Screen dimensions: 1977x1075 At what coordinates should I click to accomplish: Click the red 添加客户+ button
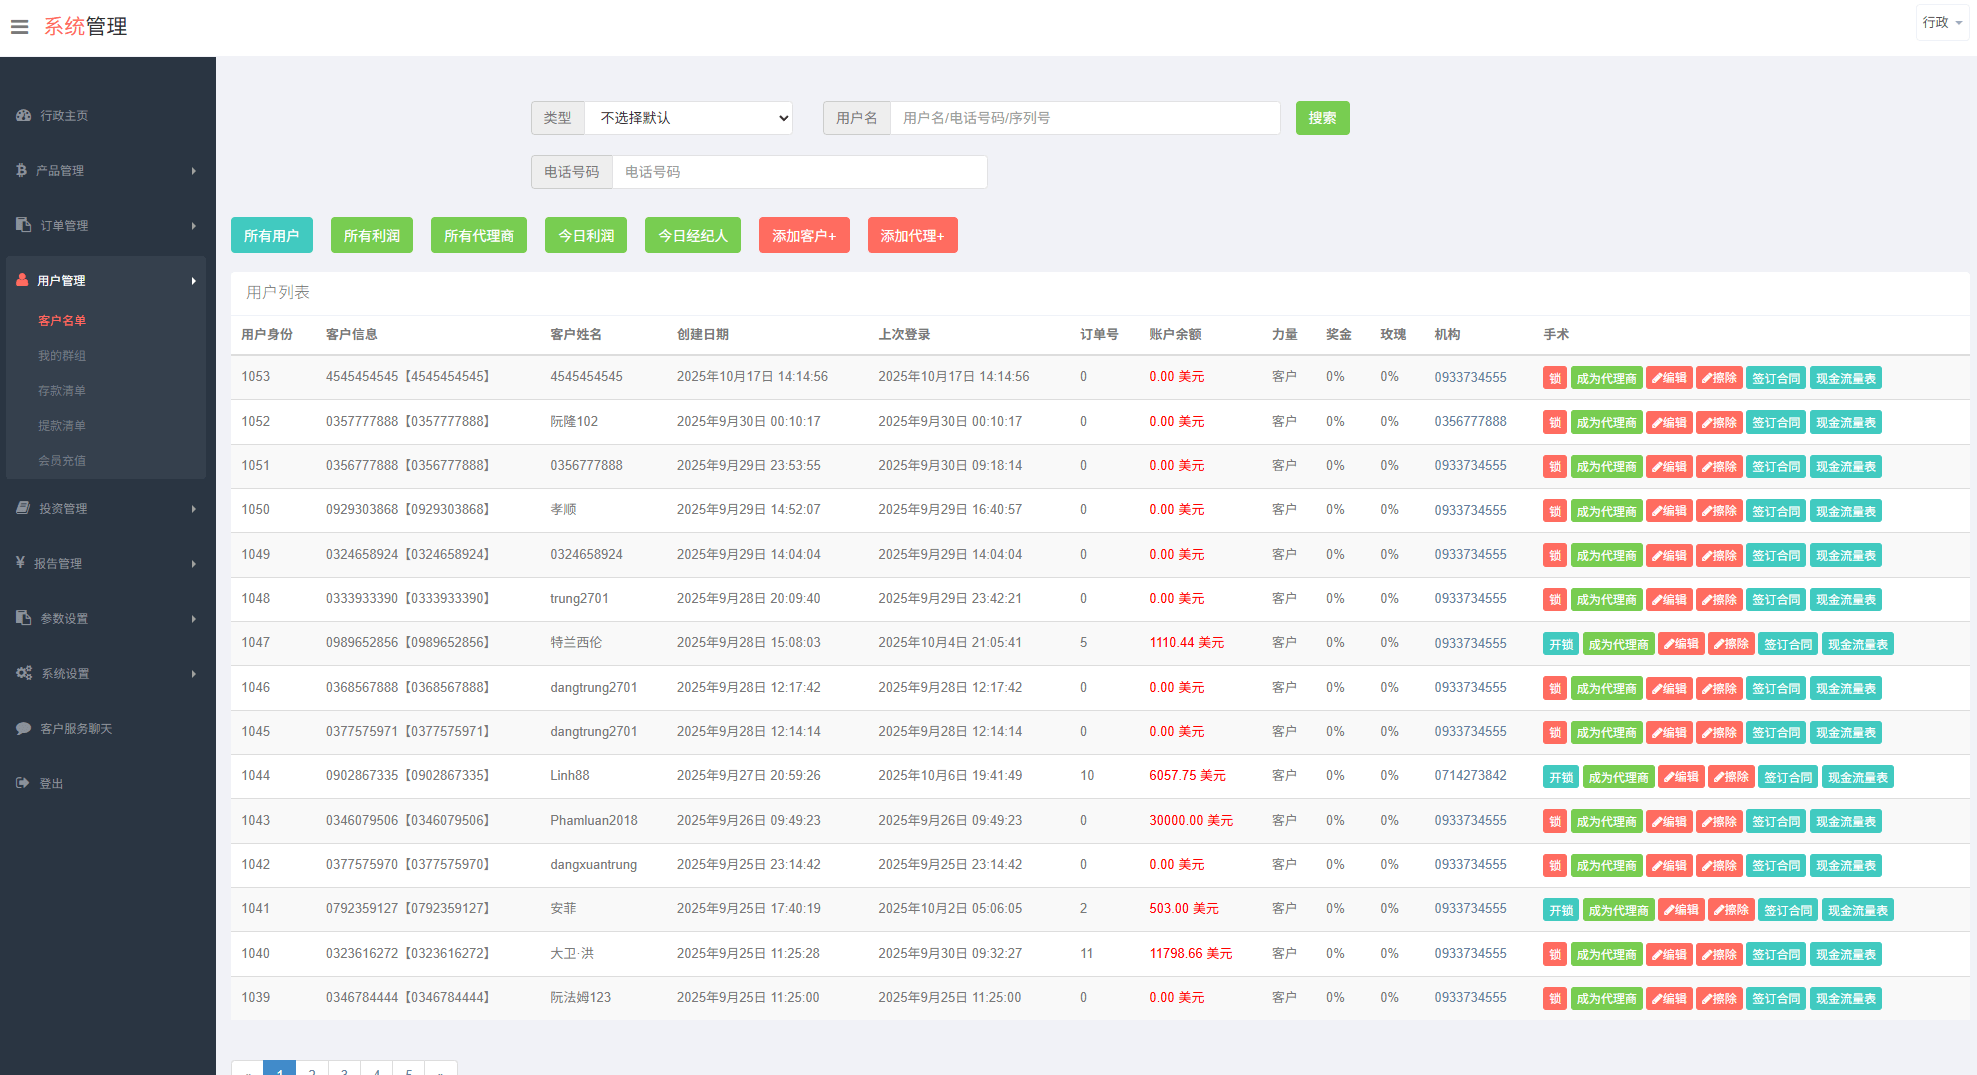coord(803,236)
